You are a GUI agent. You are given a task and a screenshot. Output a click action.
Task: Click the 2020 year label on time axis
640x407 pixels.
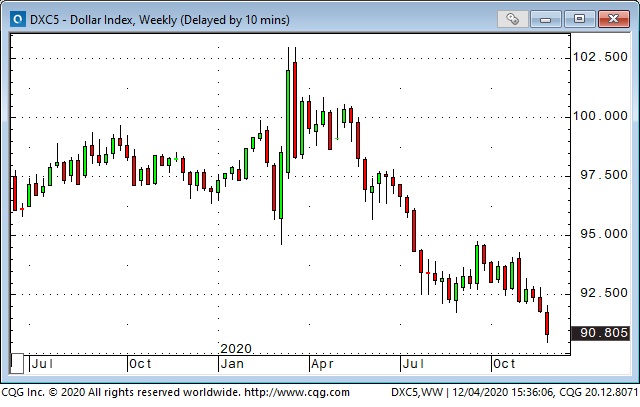[236, 349]
